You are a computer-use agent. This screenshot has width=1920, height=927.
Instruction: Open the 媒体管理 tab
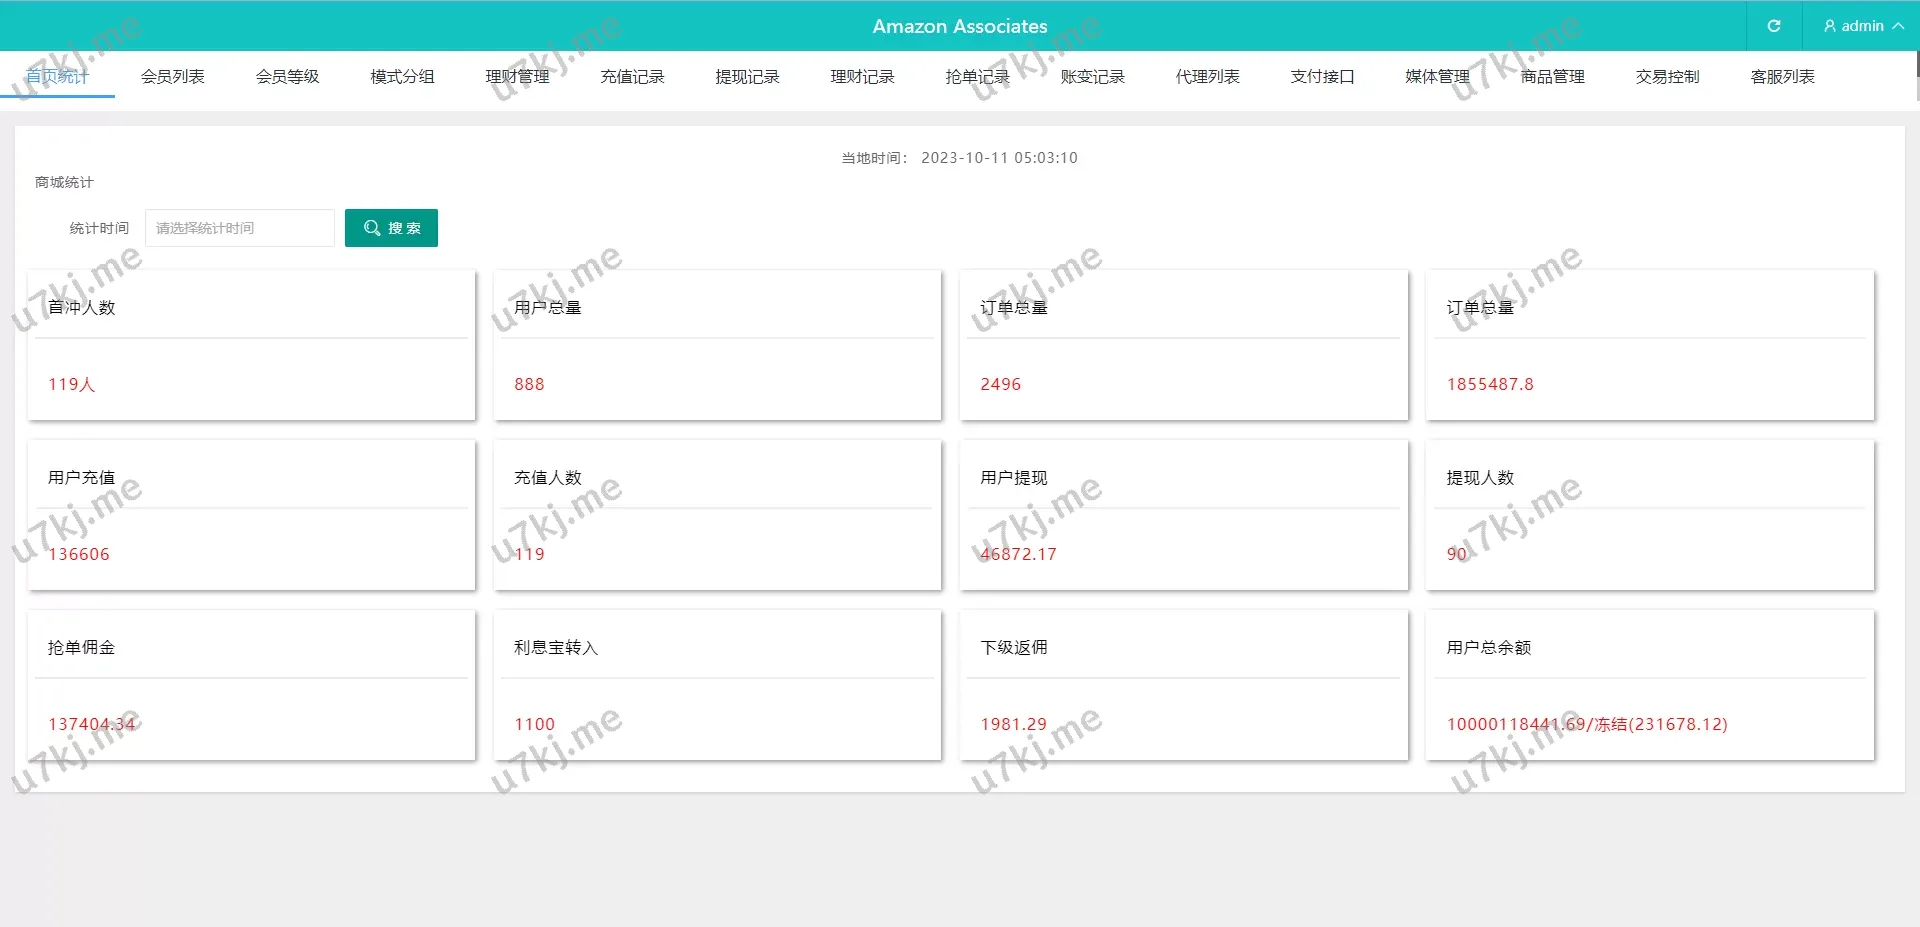[1437, 77]
